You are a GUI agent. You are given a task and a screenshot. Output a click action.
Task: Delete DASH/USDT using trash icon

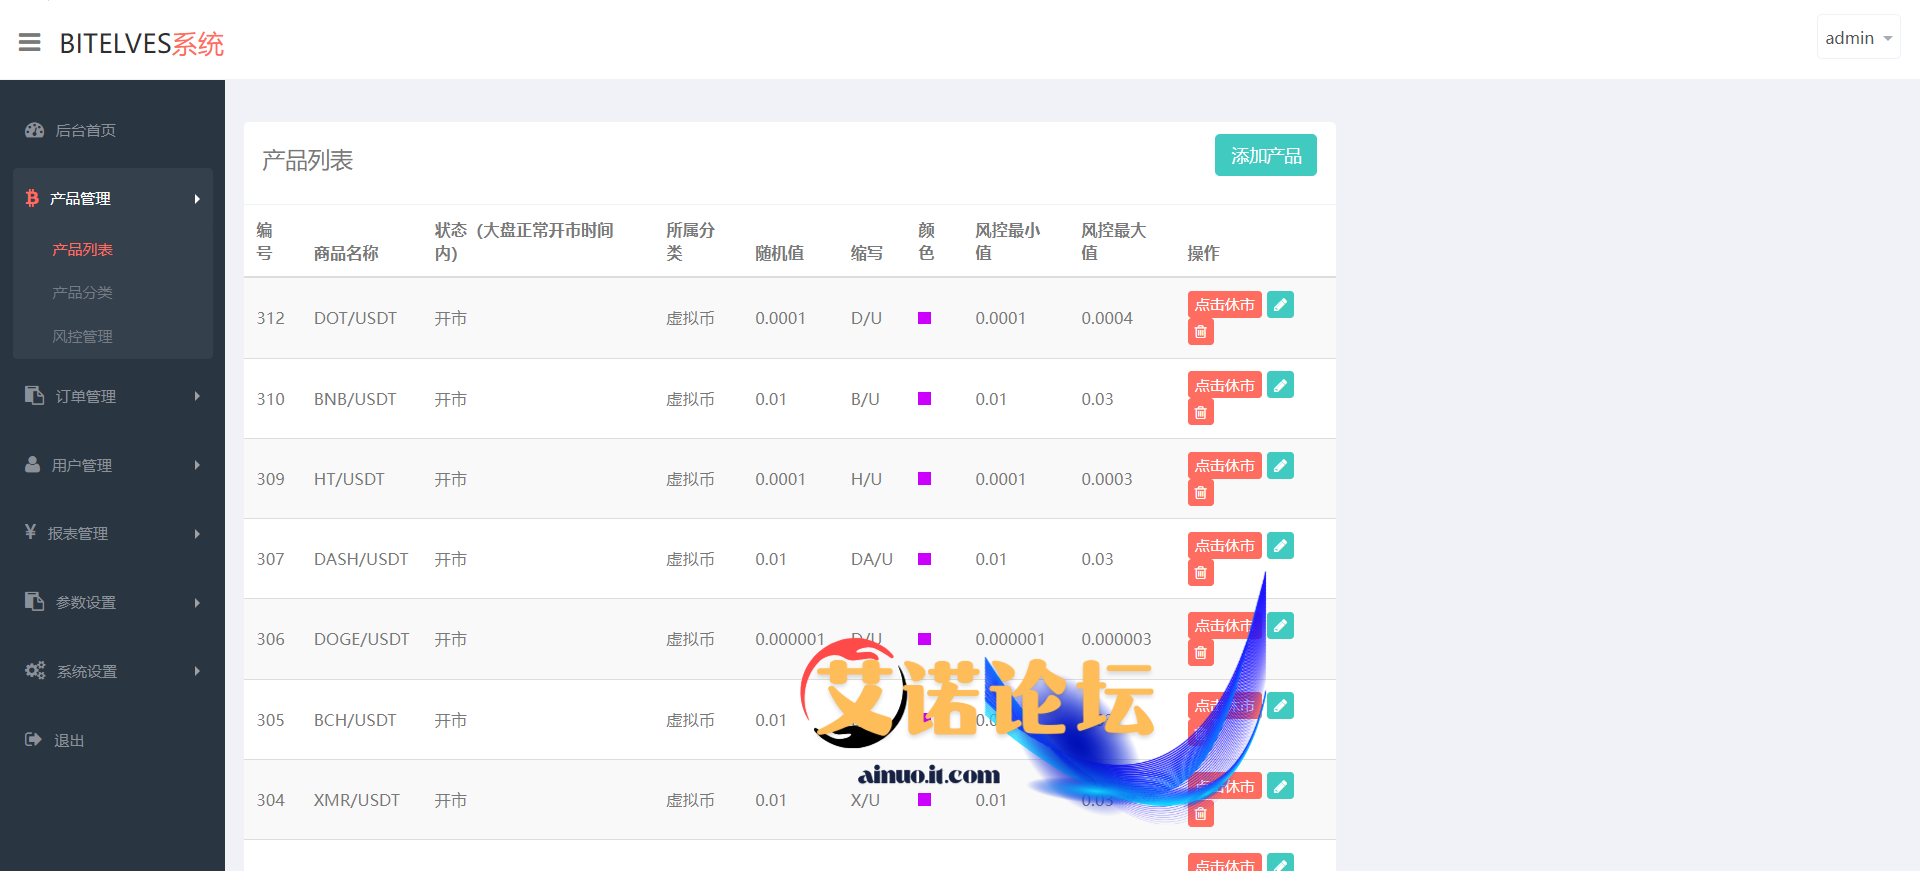coord(1200,573)
